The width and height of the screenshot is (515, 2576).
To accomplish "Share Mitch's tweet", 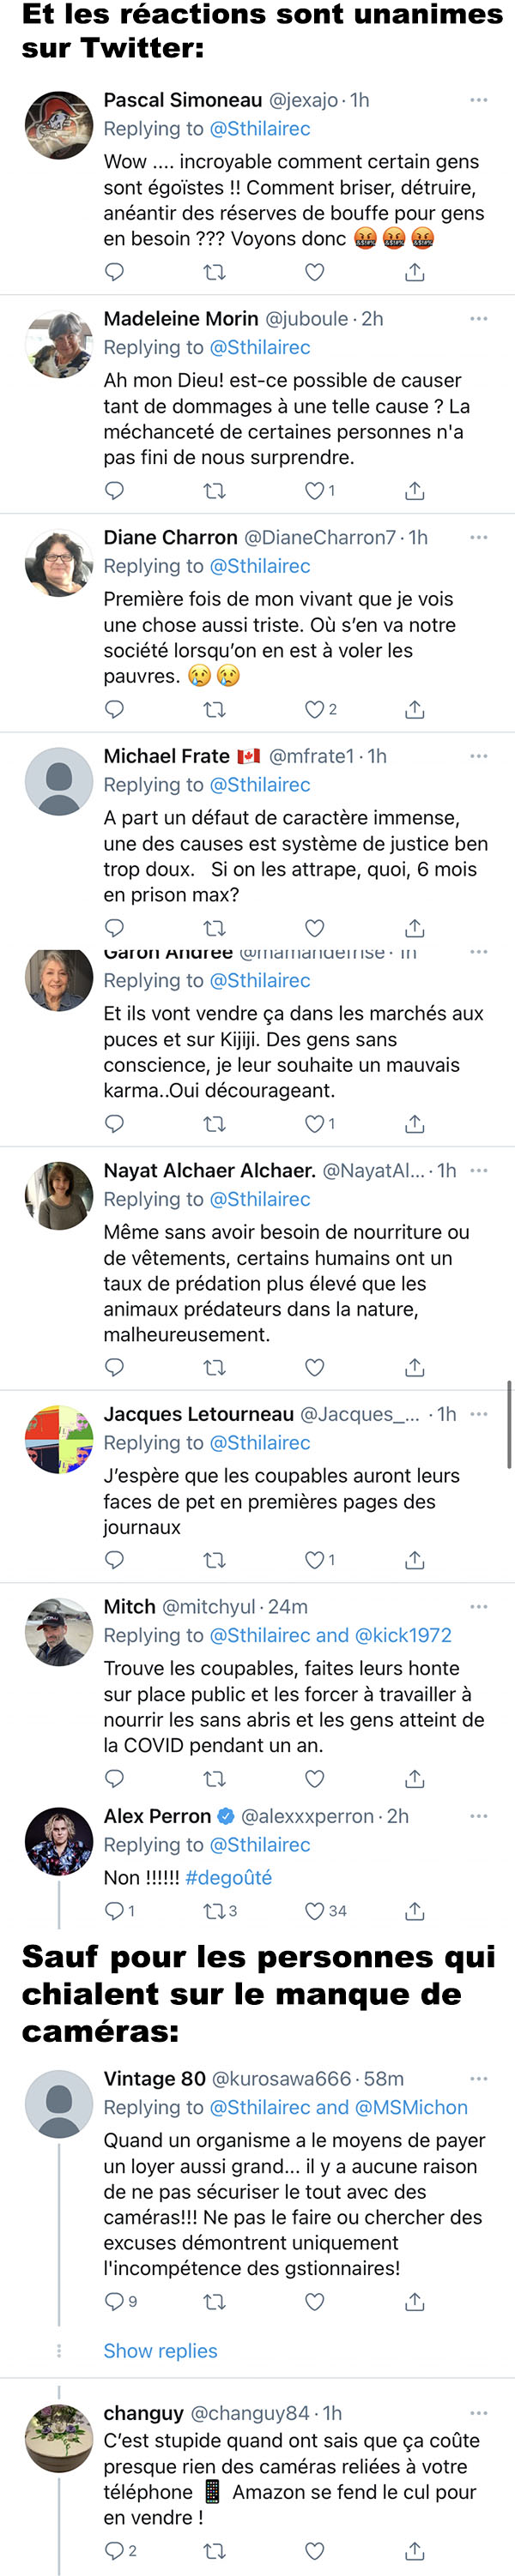I will [414, 1778].
